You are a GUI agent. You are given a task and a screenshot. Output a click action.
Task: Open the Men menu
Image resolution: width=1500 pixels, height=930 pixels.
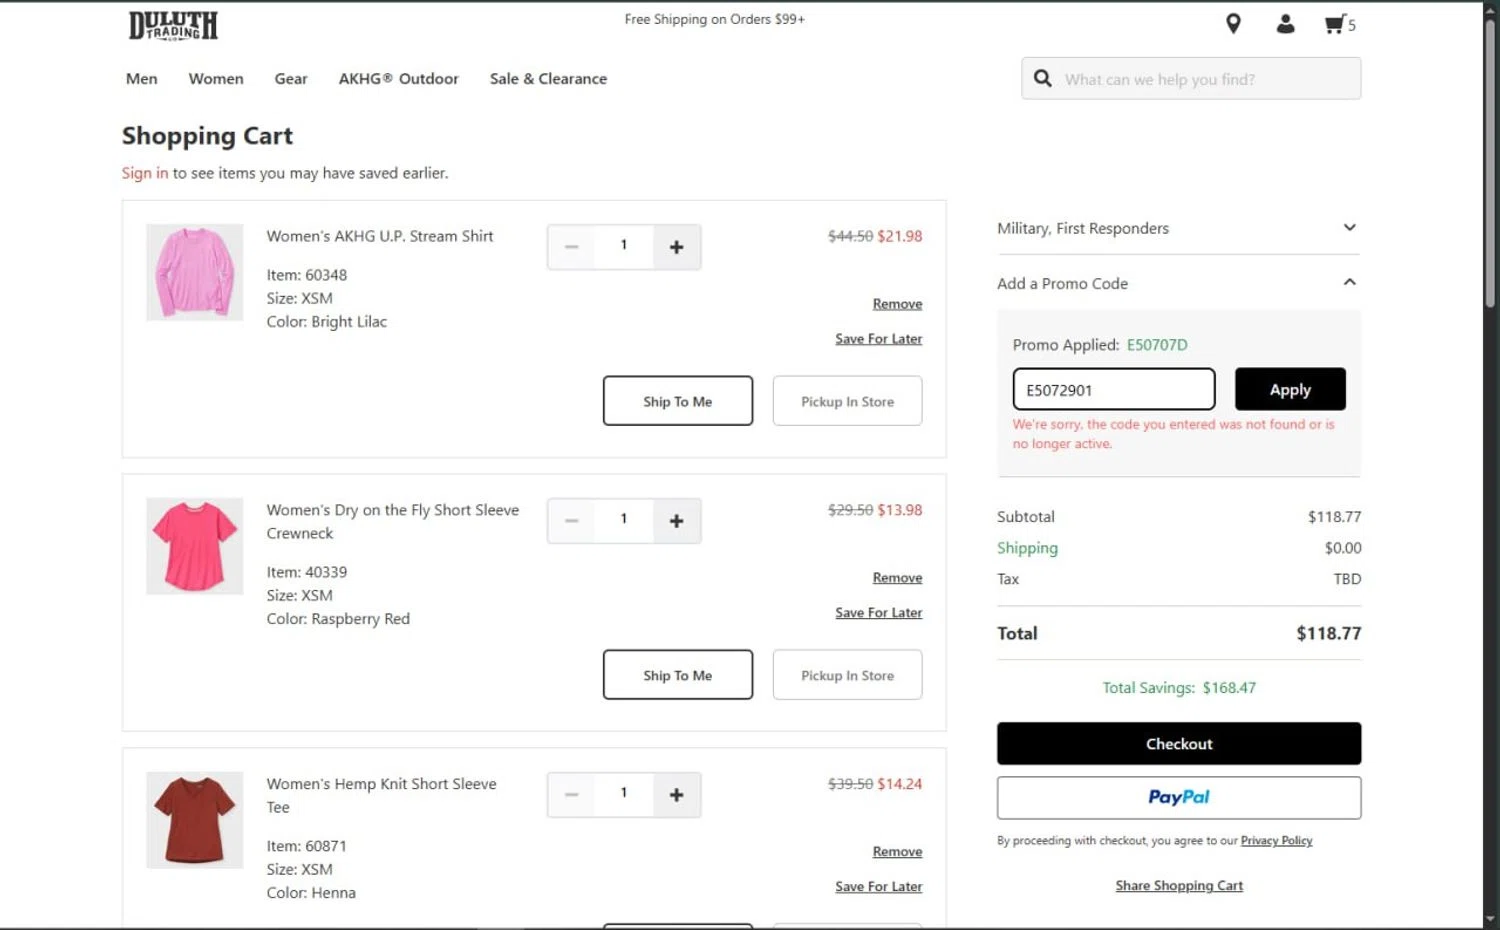(x=142, y=78)
